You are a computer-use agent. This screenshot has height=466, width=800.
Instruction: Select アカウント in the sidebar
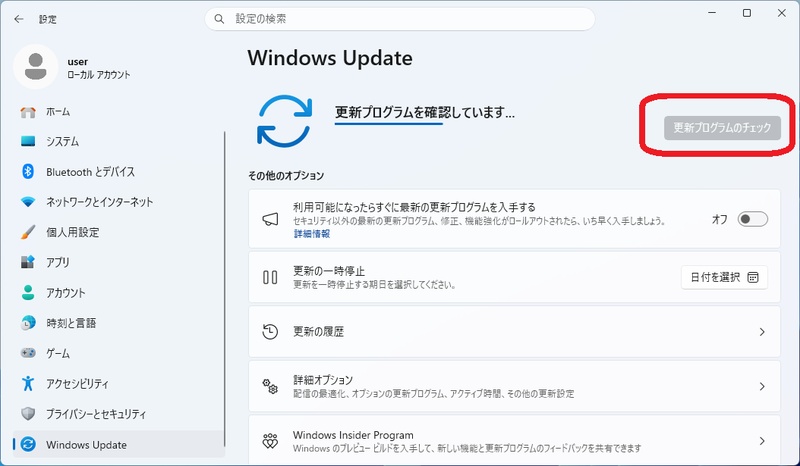click(x=118, y=292)
